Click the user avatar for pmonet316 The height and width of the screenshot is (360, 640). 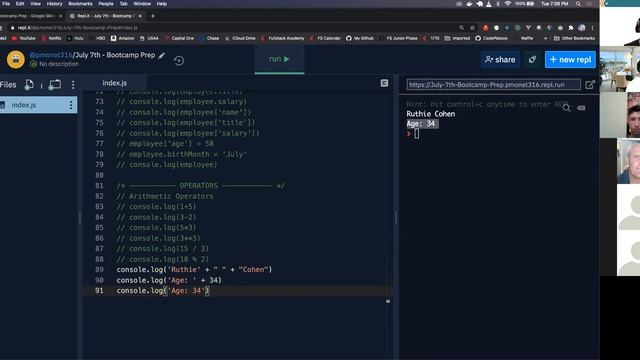pos(16,60)
